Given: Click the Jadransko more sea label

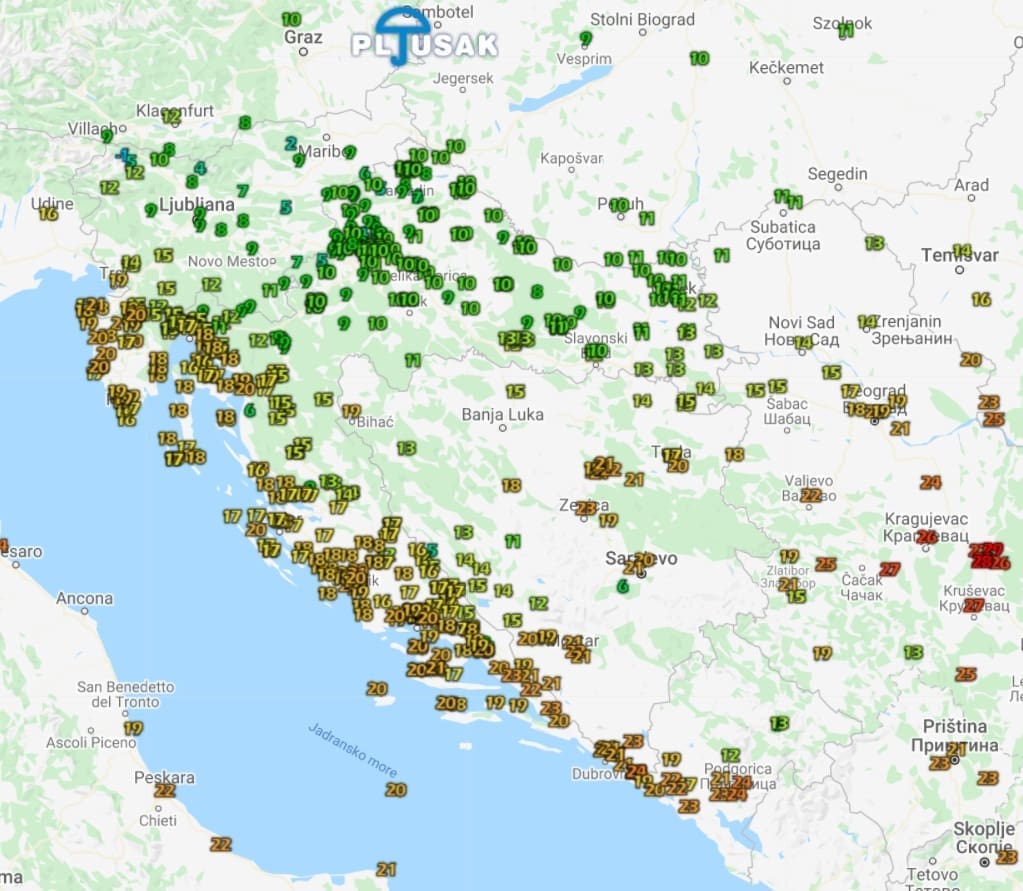Looking at the screenshot, I should [352, 750].
